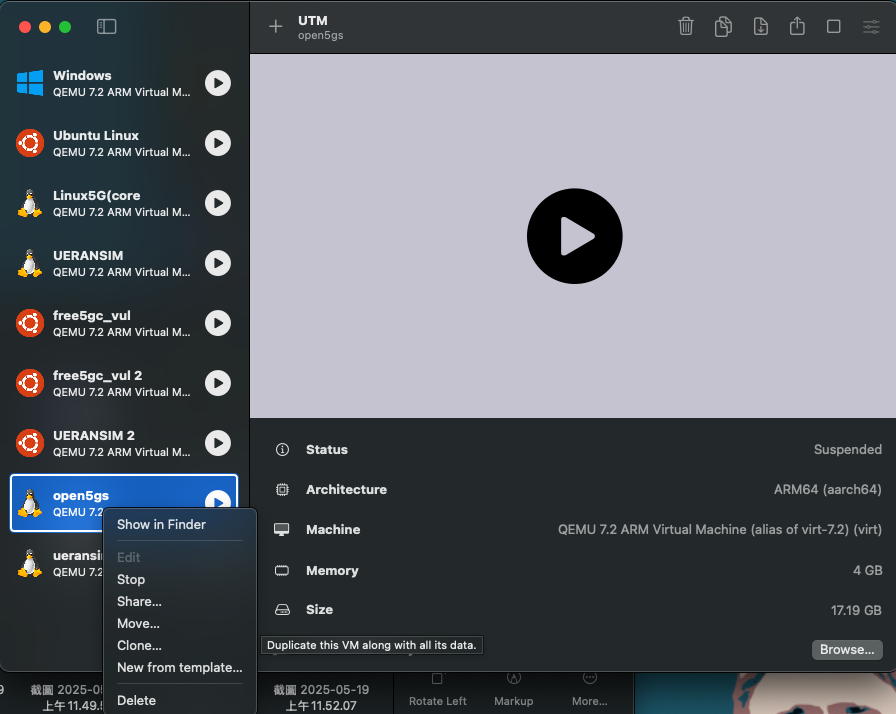
Task: Click the open5gs row play button
Action: pyautogui.click(x=218, y=500)
